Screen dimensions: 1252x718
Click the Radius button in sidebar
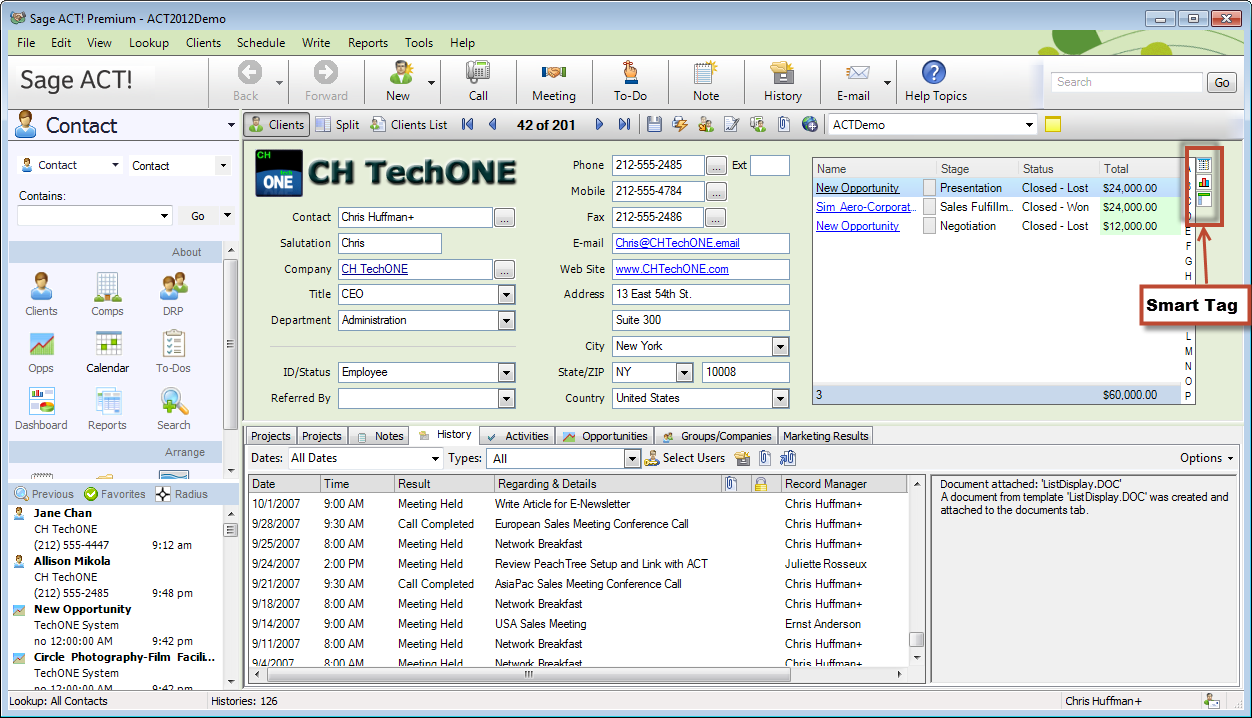click(182, 494)
